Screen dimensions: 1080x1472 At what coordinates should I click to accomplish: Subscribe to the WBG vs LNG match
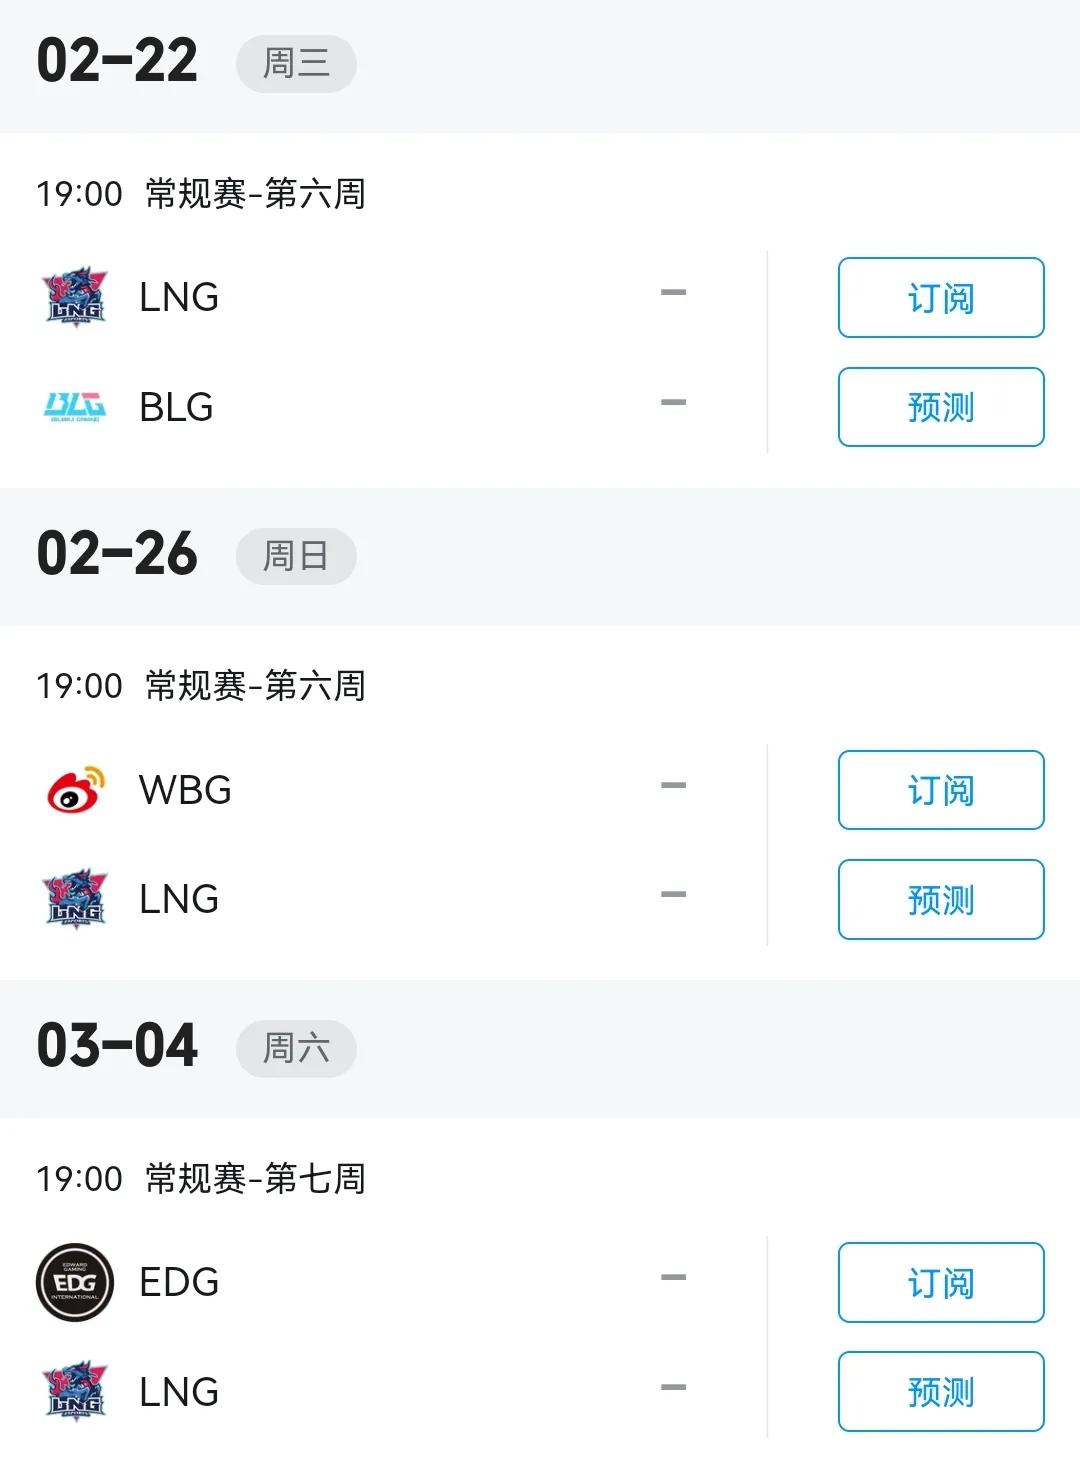coord(940,790)
